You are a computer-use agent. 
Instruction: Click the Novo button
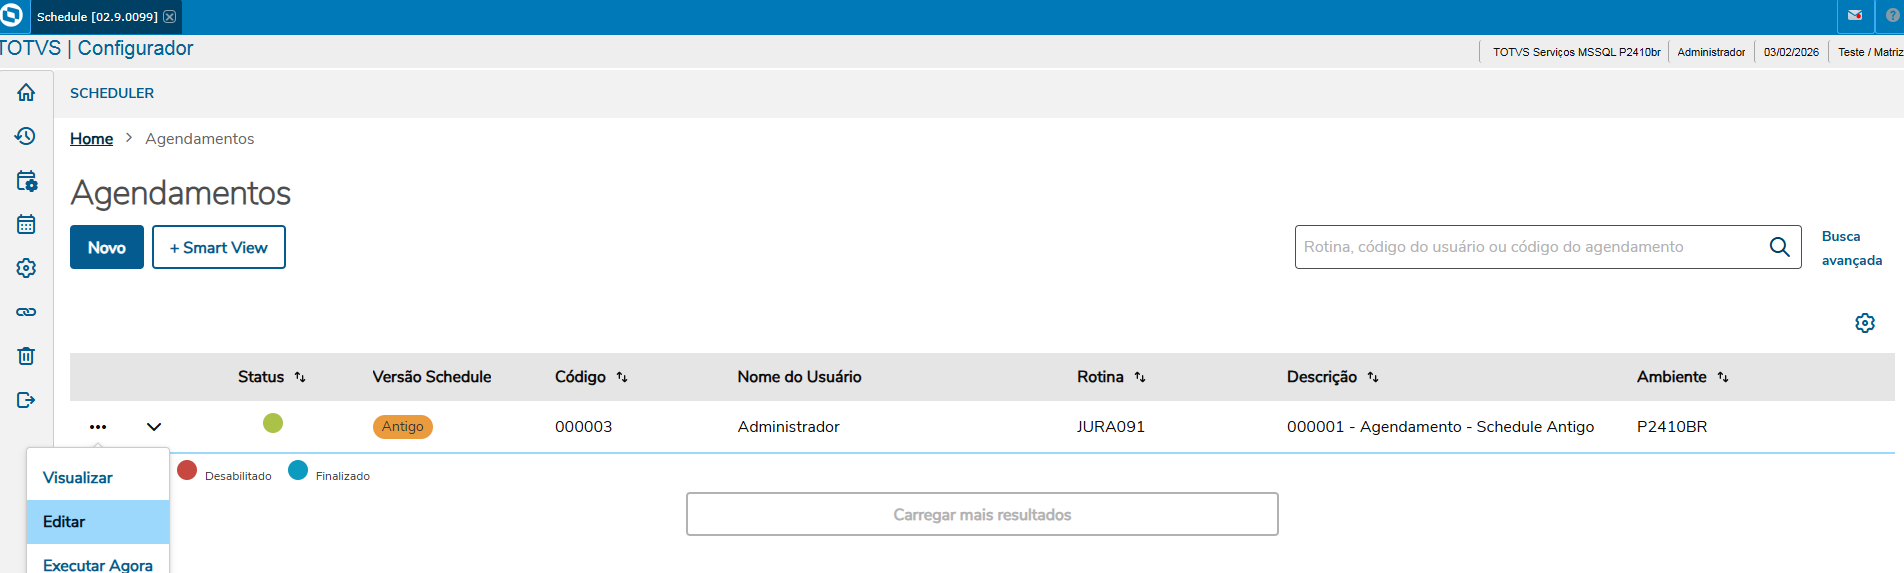pyautogui.click(x=107, y=247)
